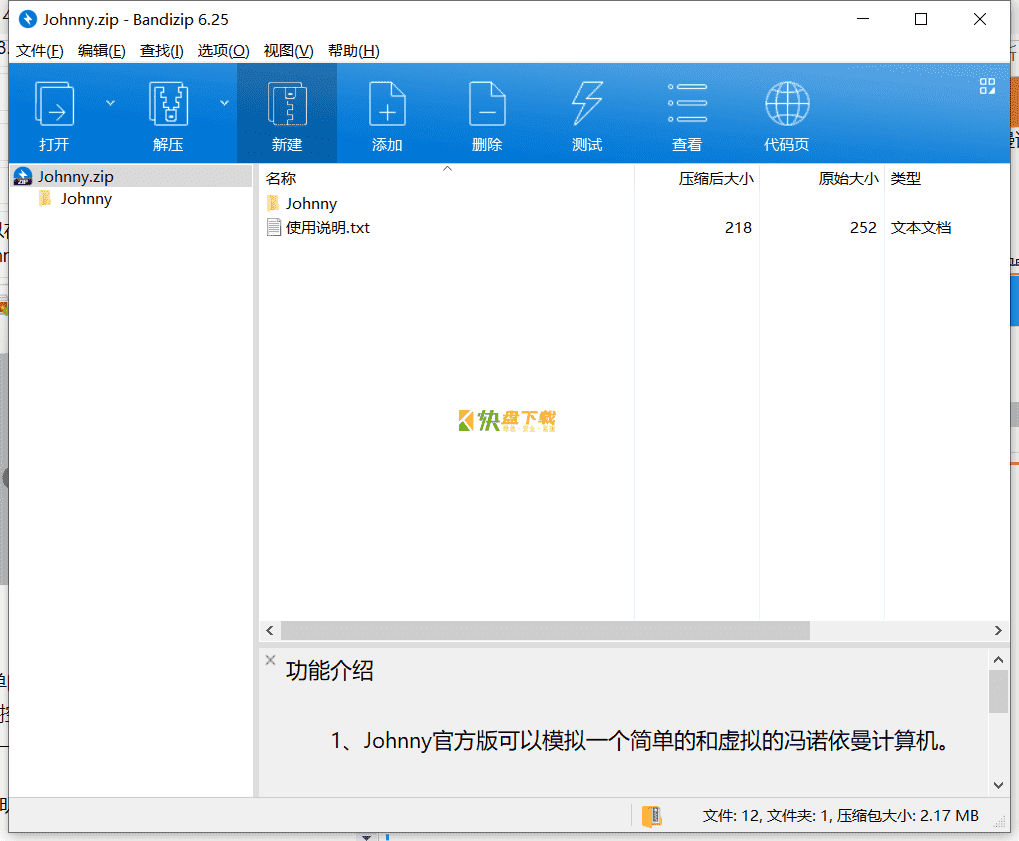Open the 文件(F) menu

(x=40, y=51)
